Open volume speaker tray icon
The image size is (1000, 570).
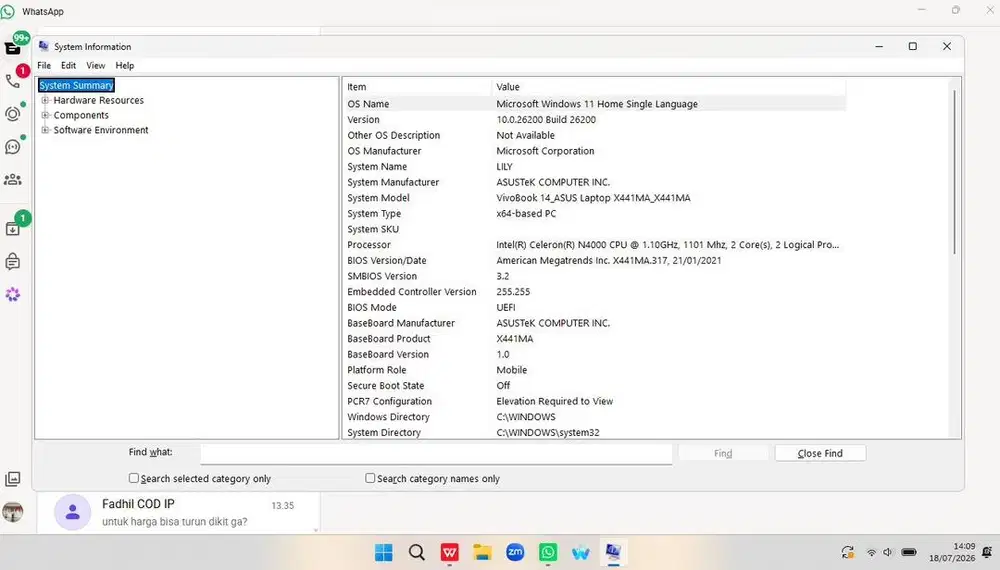(x=888, y=552)
